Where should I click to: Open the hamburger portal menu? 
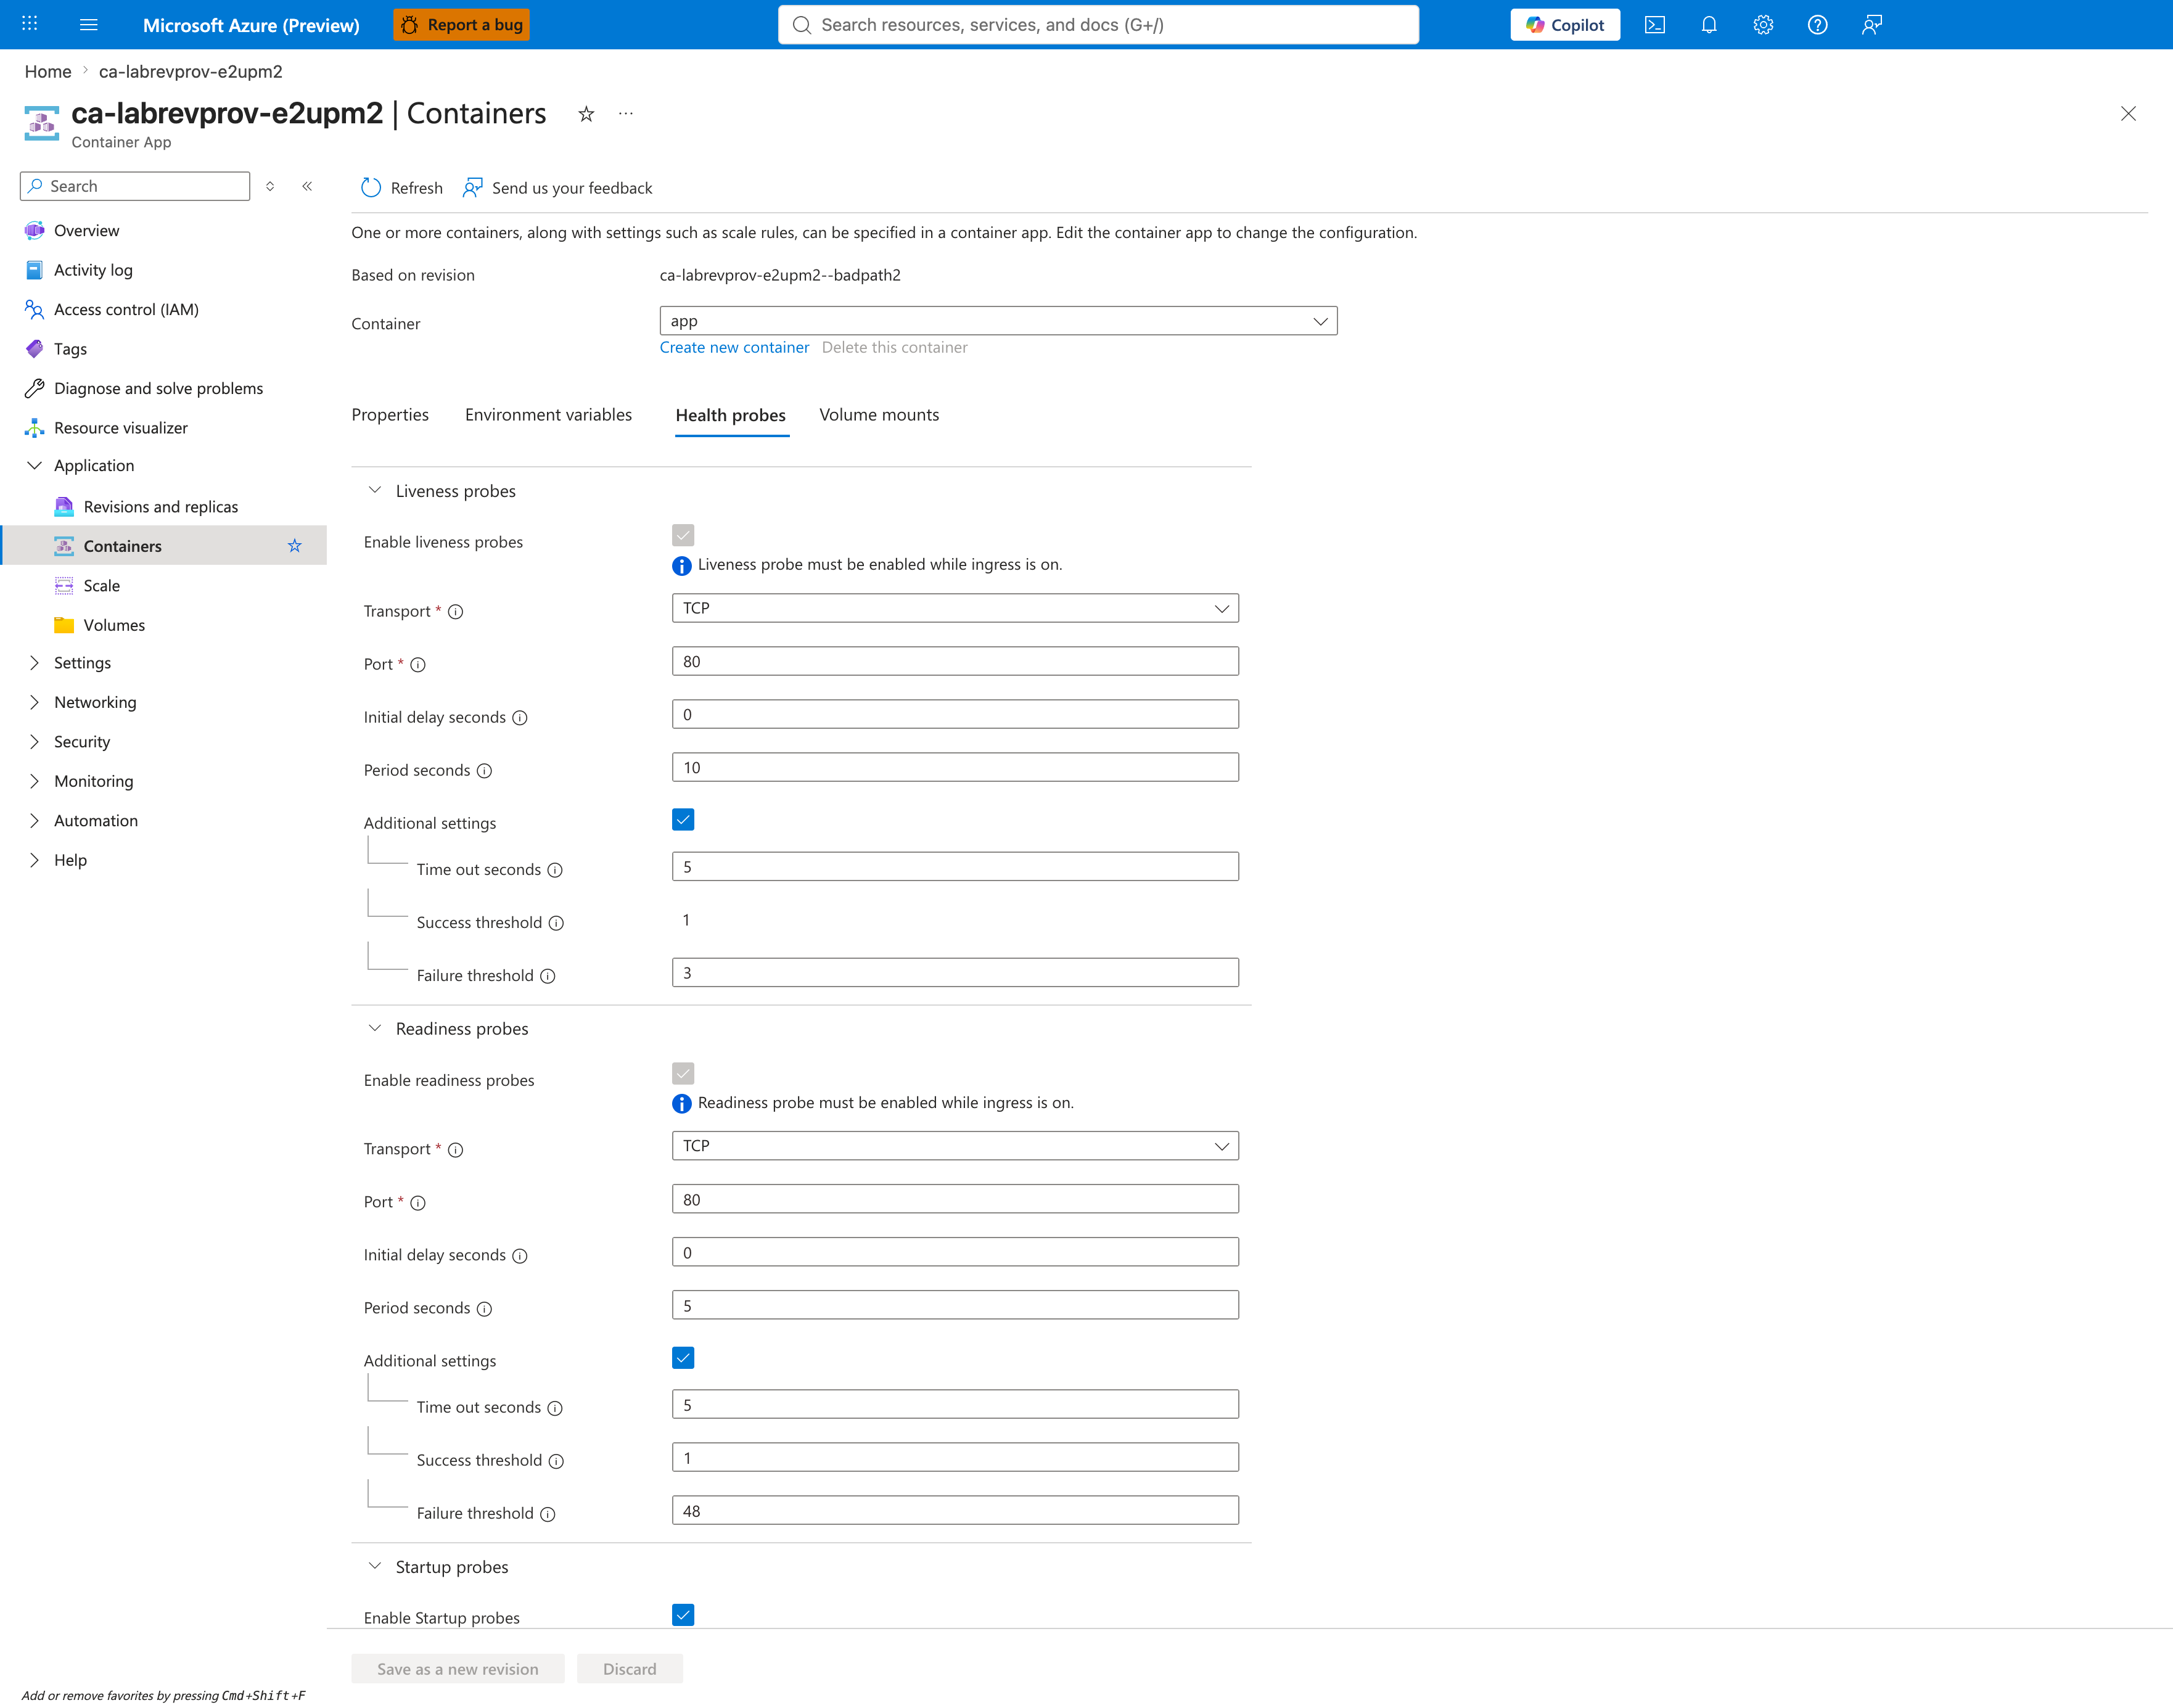pyautogui.click(x=89, y=24)
